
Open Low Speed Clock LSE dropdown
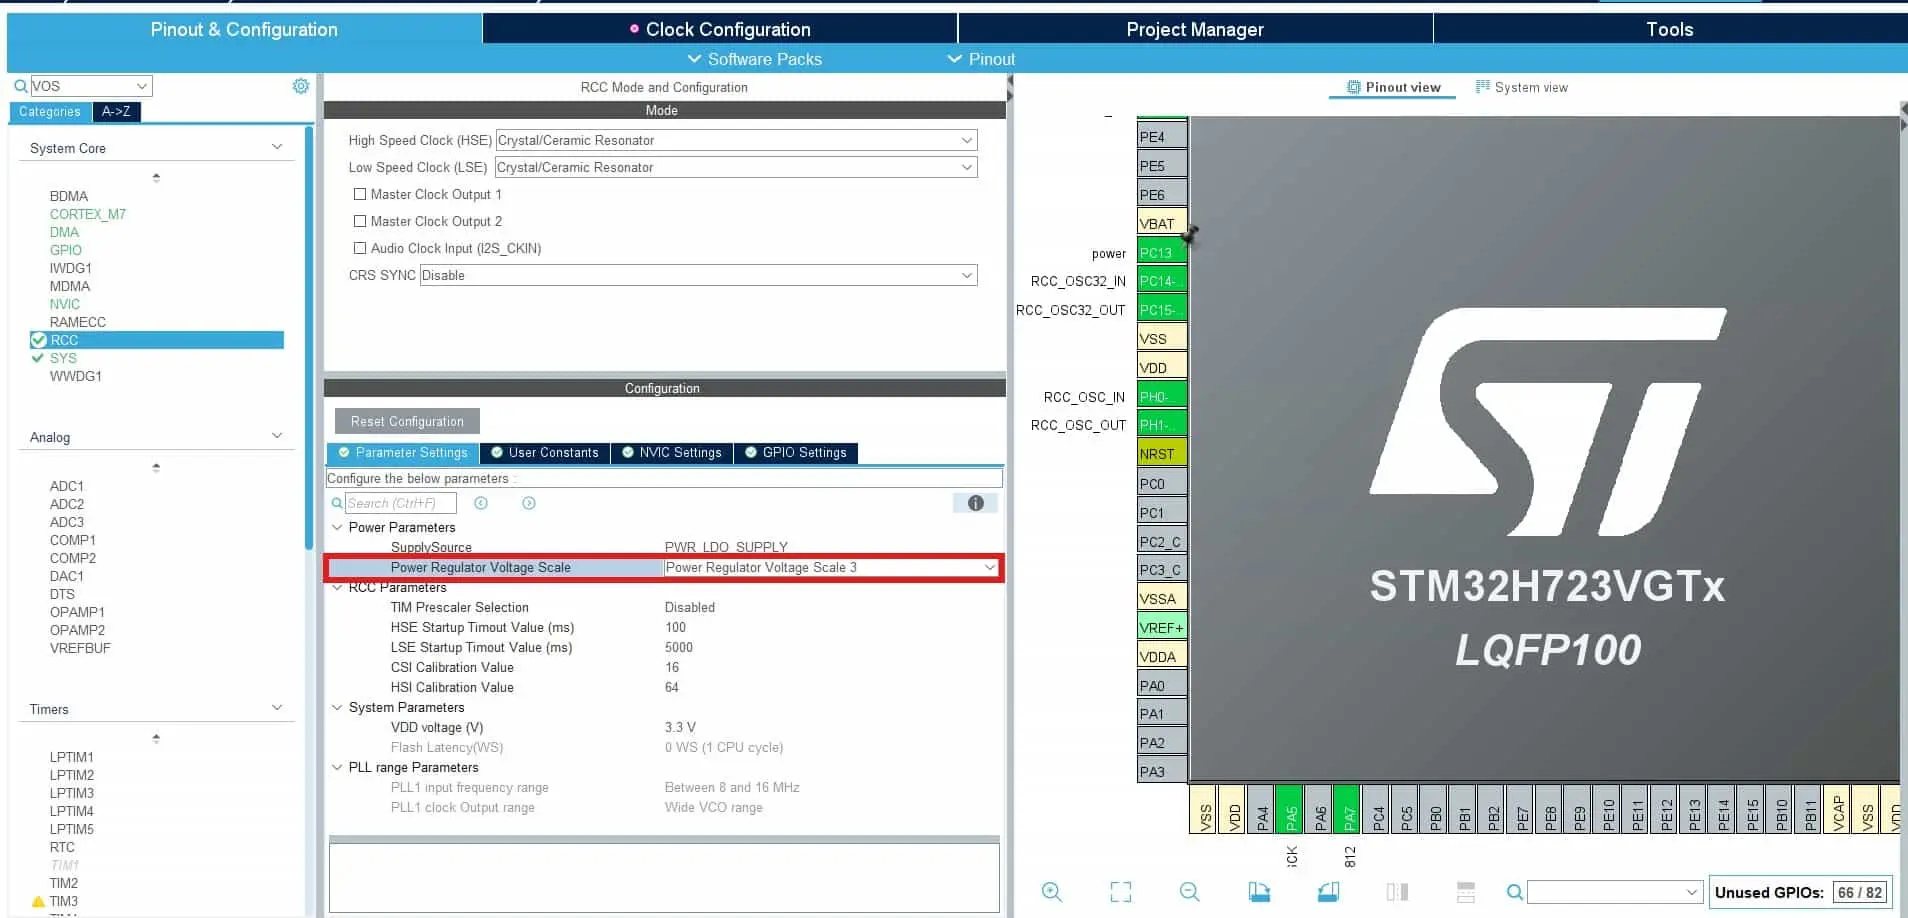coord(736,167)
